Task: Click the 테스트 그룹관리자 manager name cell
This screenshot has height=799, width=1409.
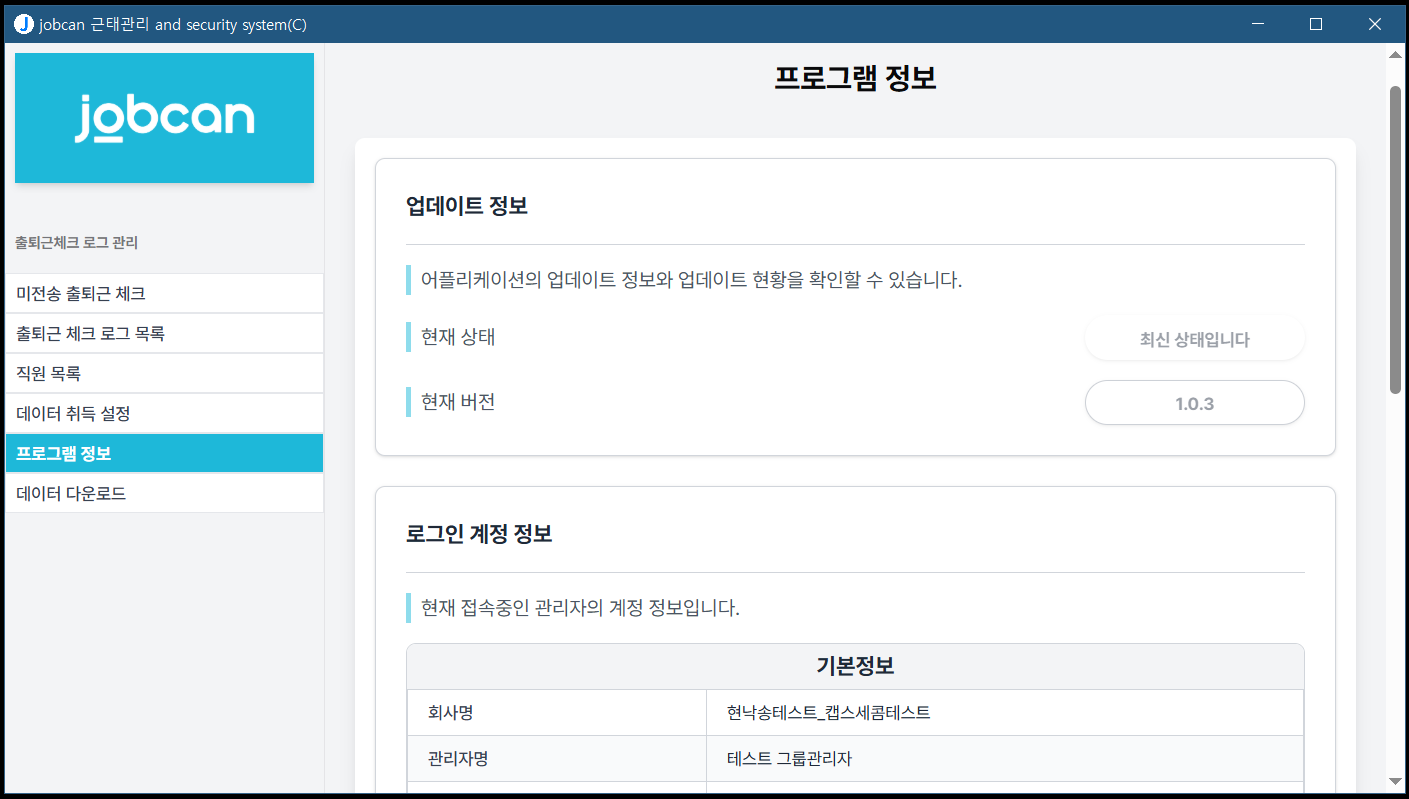Action: pos(789,759)
